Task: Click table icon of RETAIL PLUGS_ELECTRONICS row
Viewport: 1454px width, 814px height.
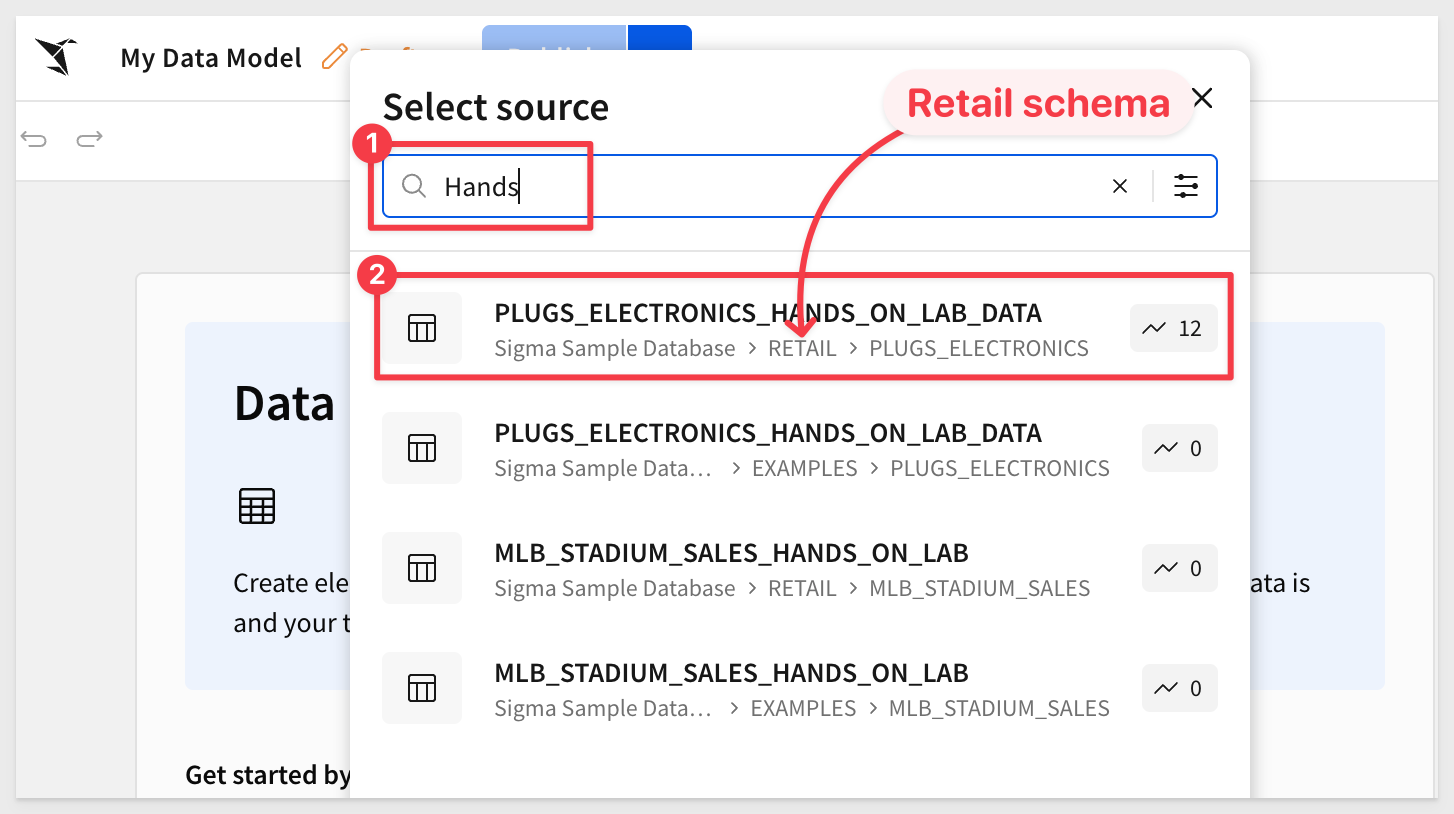Action: [x=422, y=328]
